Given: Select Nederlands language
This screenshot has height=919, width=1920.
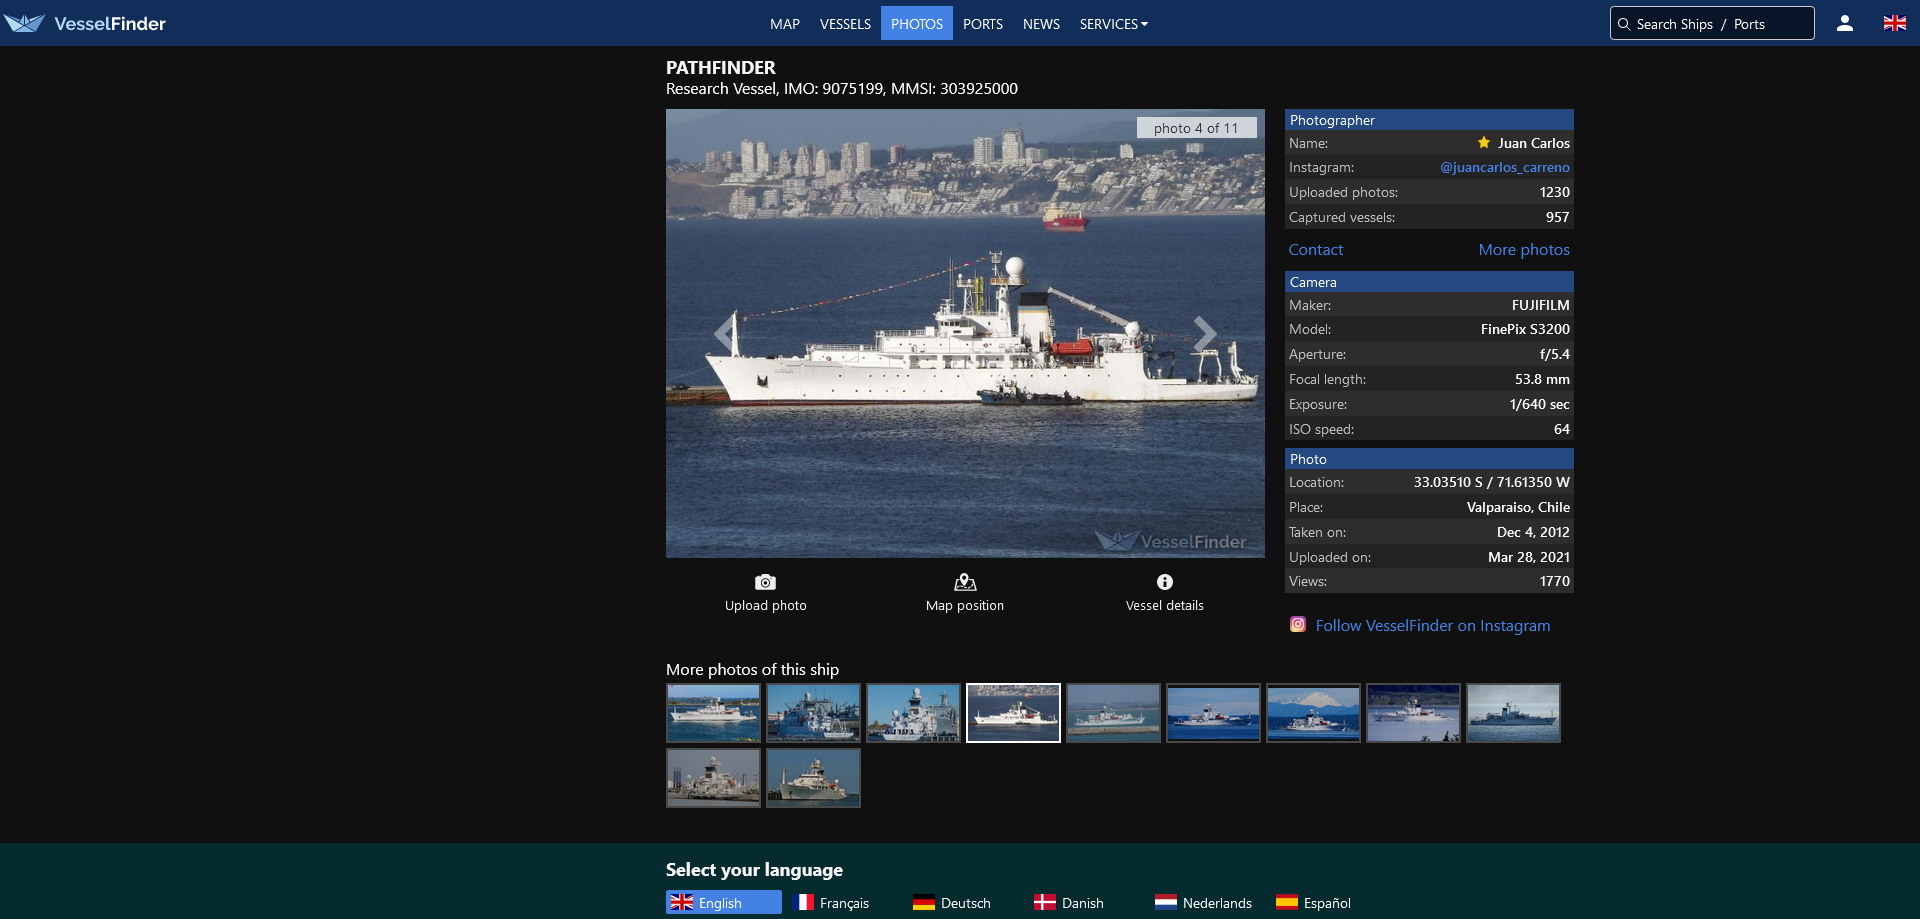Looking at the screenshot, I should pos(1204,902).
